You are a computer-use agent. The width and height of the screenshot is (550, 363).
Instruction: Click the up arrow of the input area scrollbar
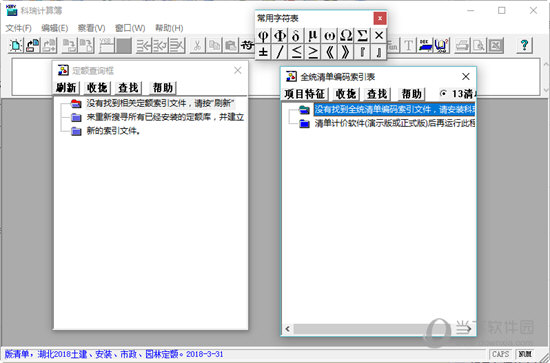(x=546, y=64)
